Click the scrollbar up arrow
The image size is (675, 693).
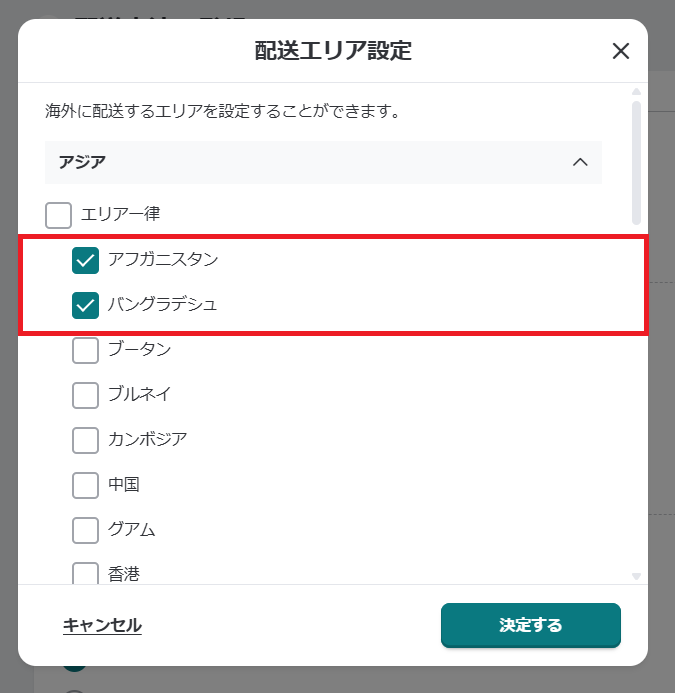click(x=636, y=90)
